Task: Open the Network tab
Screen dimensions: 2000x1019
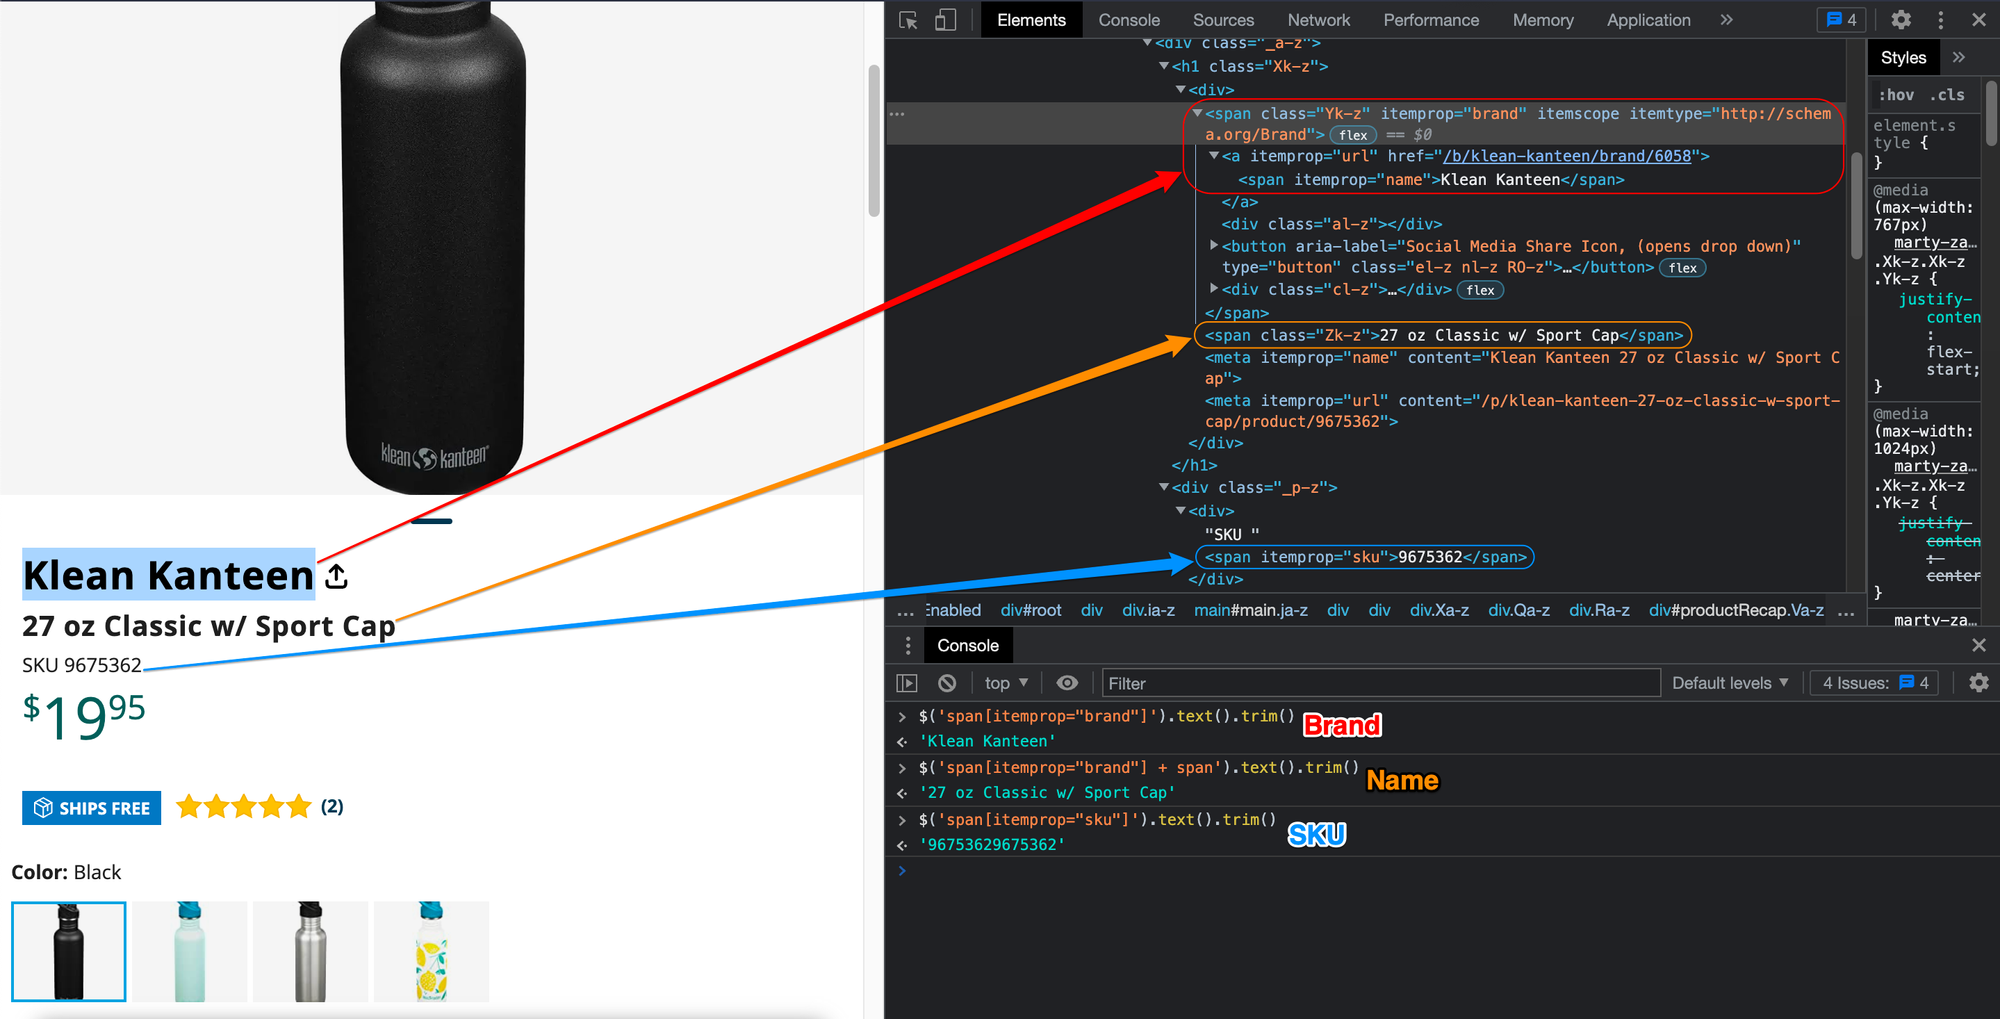Action: 1319,20
